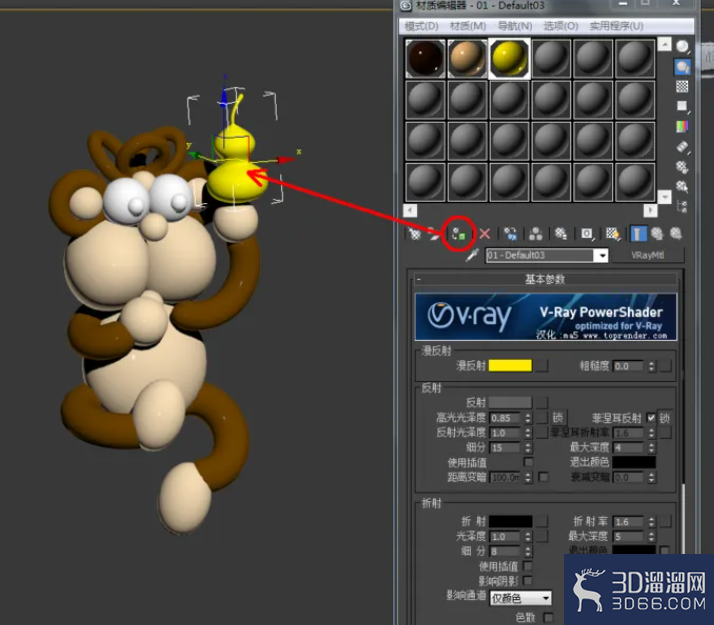This screenshot has width=714, height=625.
Task: Toggle the Show End Result icon
Action: click(638, 234)
